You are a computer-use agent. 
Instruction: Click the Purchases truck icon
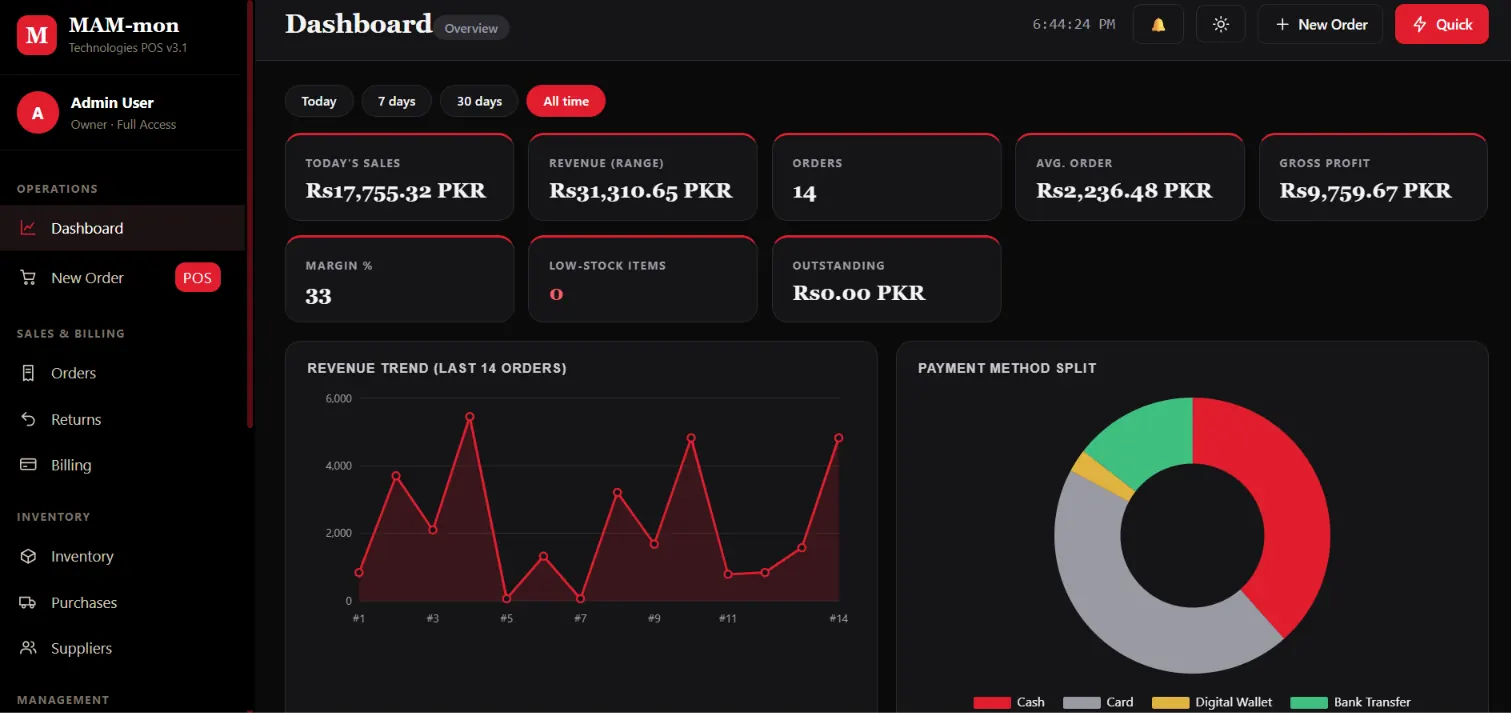tap(29, 602)
